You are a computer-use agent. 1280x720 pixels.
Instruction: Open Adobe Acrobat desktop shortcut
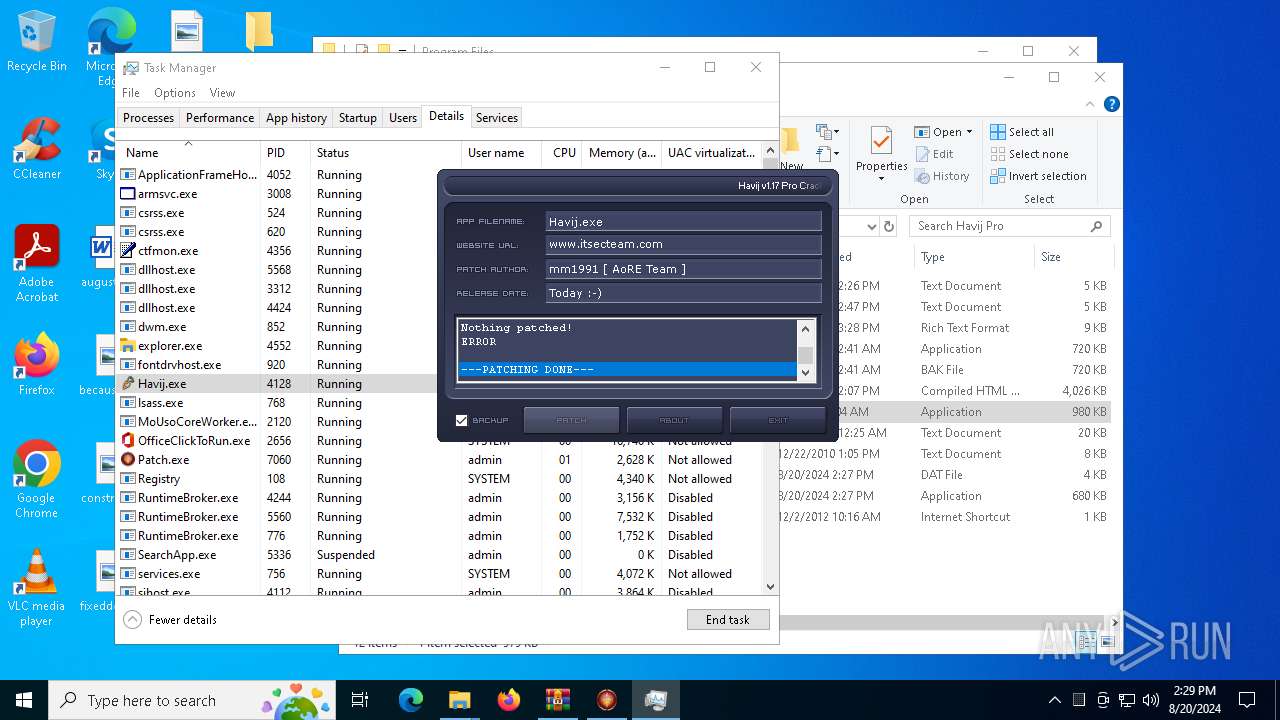pyautogui.click(x=37, y=263)
